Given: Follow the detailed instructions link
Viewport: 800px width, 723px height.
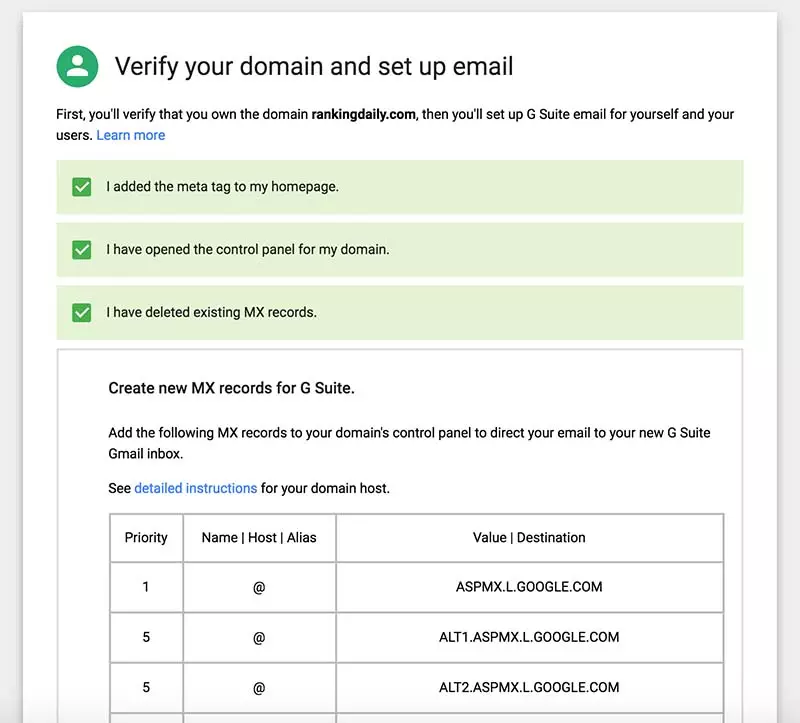Looking at the screenshot, I should tap(195, 488).
